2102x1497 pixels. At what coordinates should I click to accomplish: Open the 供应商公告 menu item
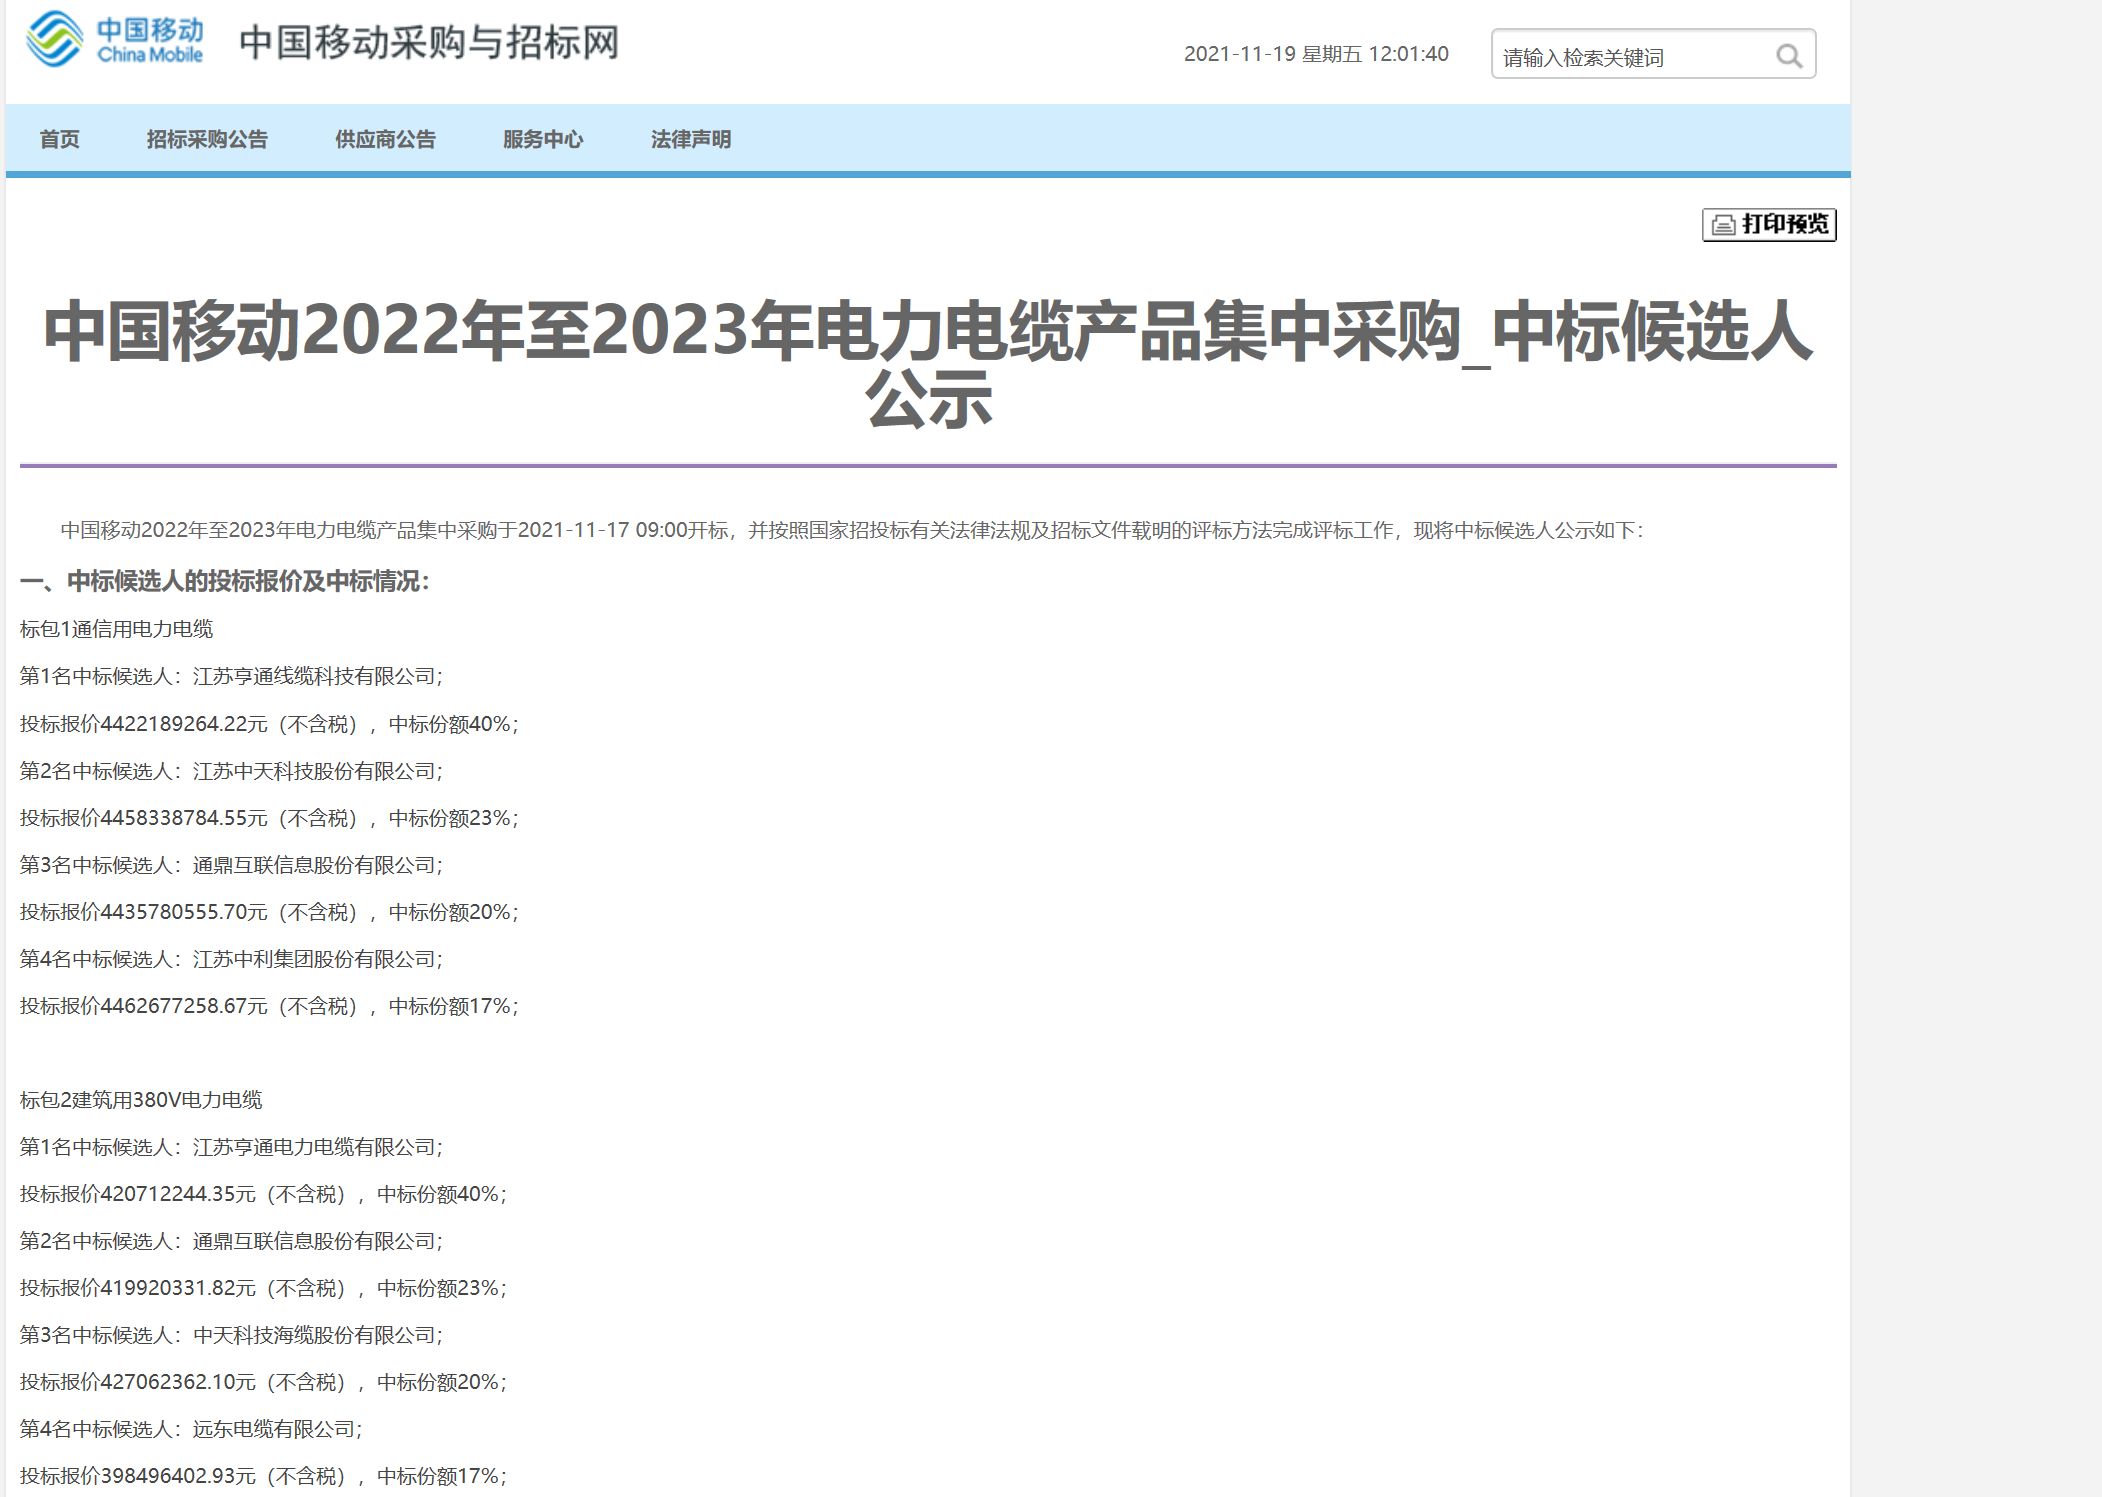point(385,139)
